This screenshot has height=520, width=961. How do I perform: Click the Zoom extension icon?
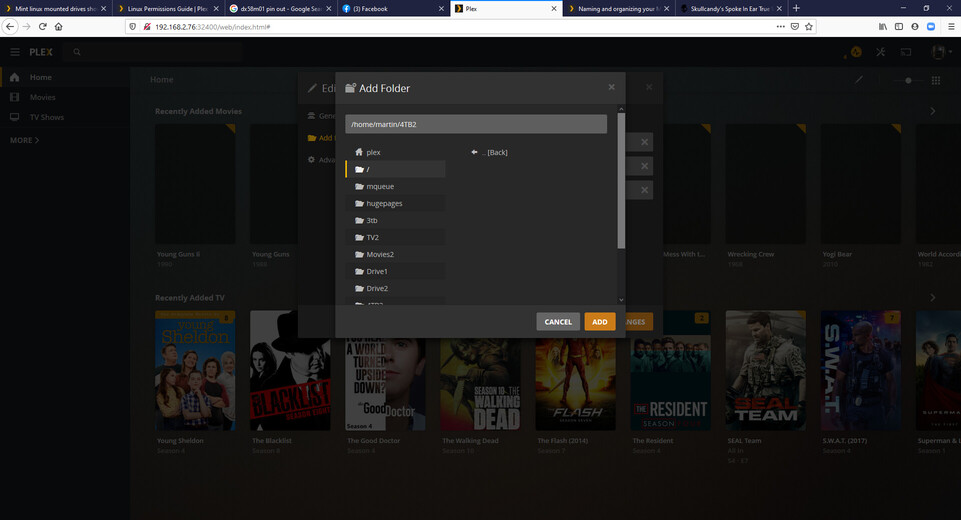(931, 26)
